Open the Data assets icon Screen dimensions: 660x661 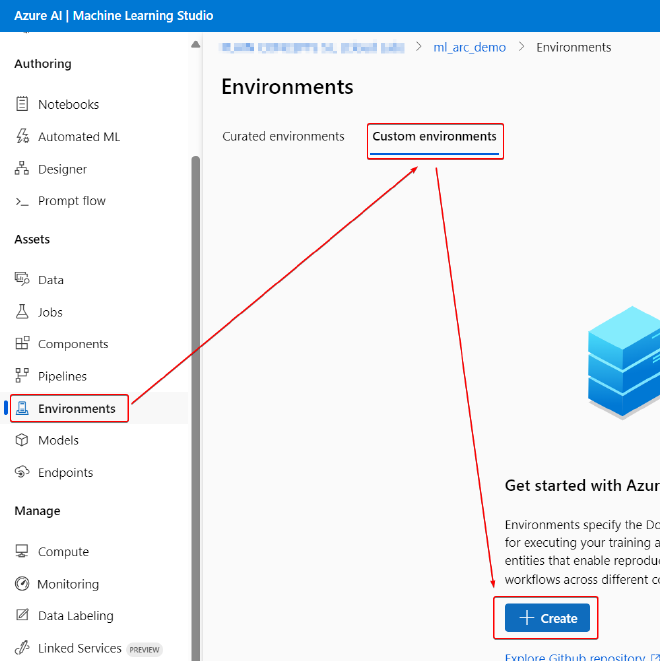coord(22,279)
